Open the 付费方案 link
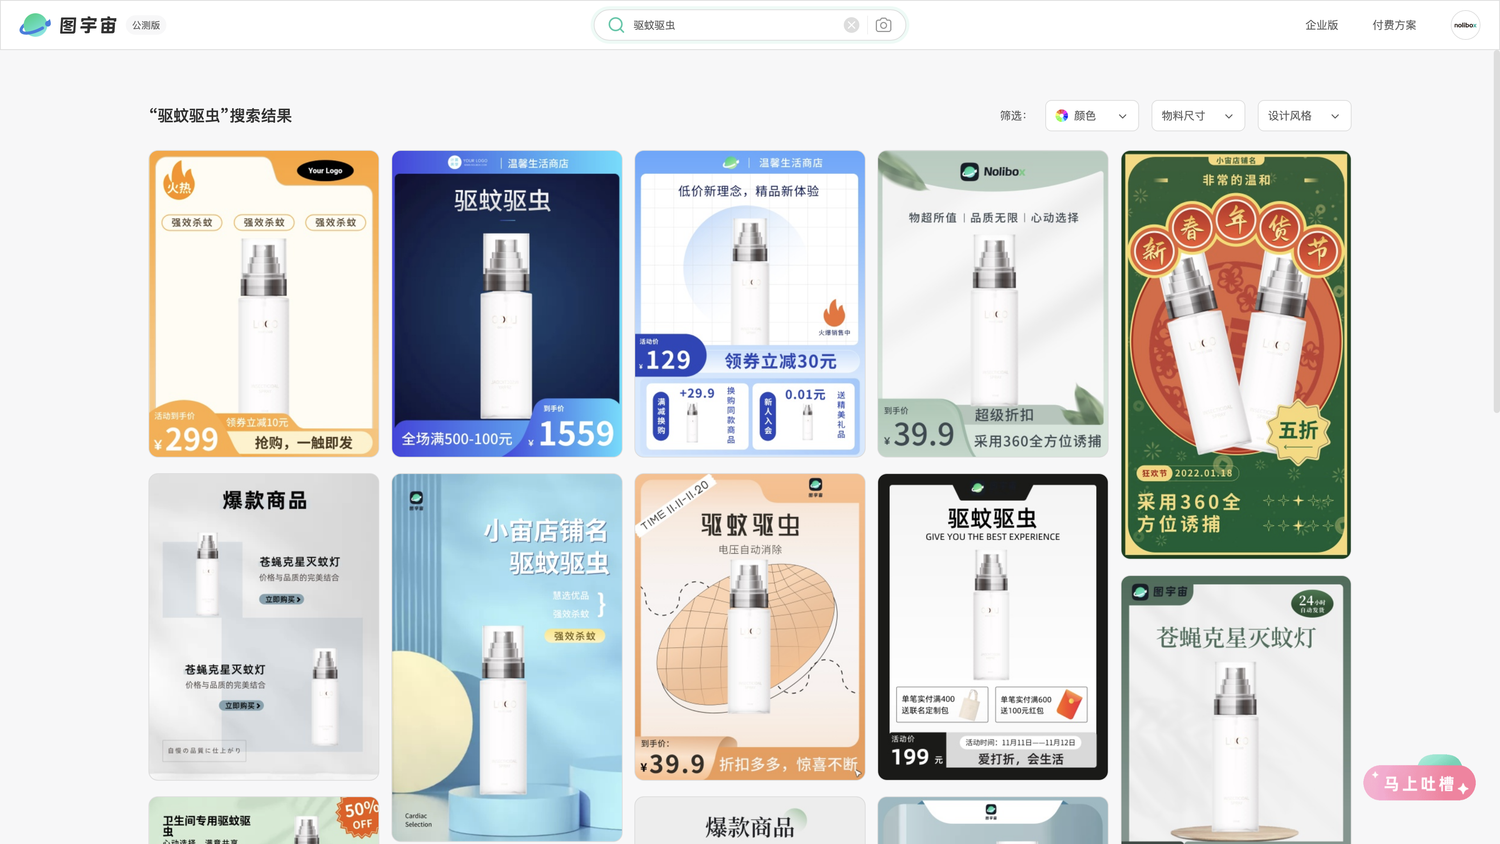The height and width of the screenshot is (844, 1500). pyautogui.click(x=1394, y=25)
